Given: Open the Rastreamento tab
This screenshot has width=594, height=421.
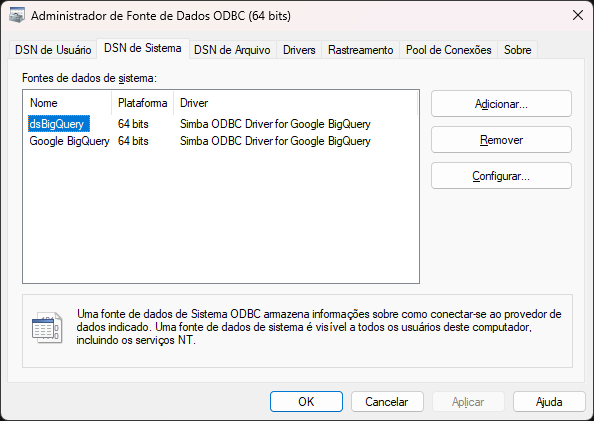Looking at the screenshot, I should (361, 50).
